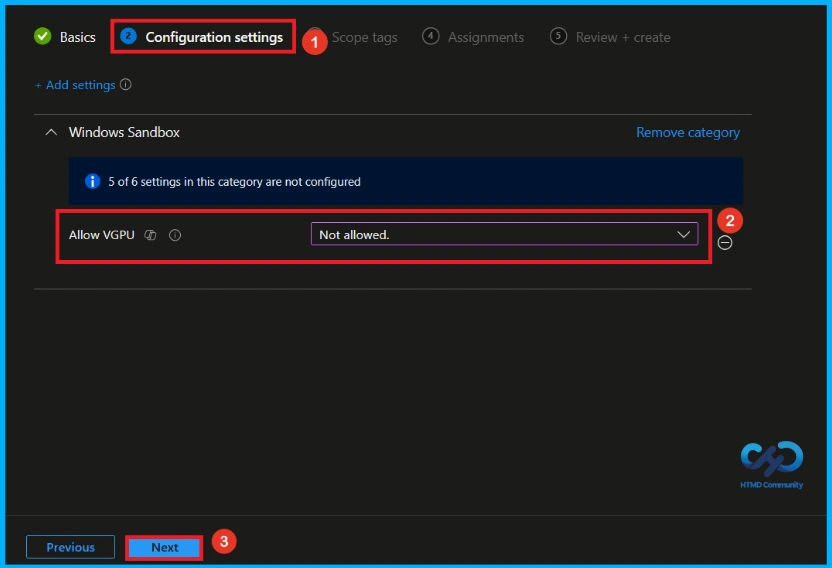Click Remove category link
The image size is (832, 568).
coord(688,132)
